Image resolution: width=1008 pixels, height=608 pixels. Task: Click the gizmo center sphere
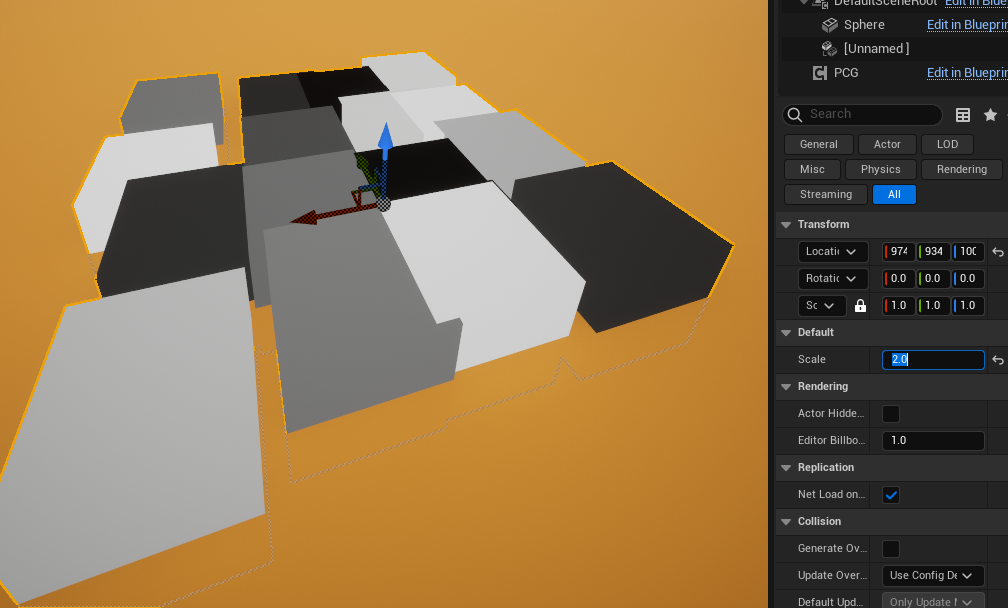[x=383, y=204]
